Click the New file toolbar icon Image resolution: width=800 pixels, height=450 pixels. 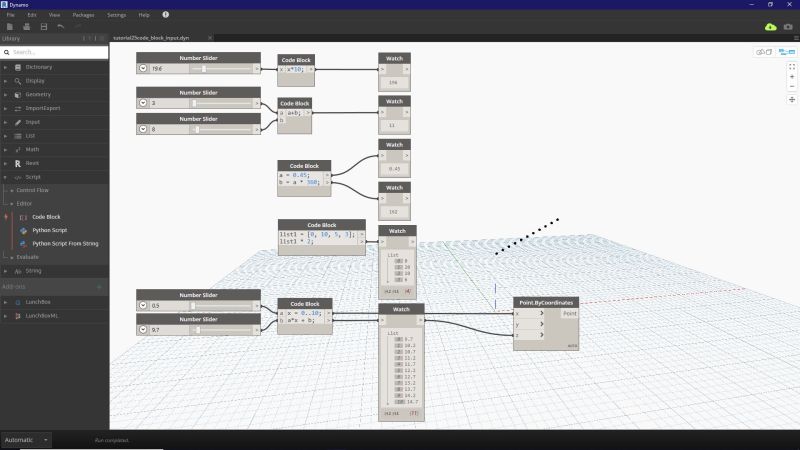click(10, 27)
